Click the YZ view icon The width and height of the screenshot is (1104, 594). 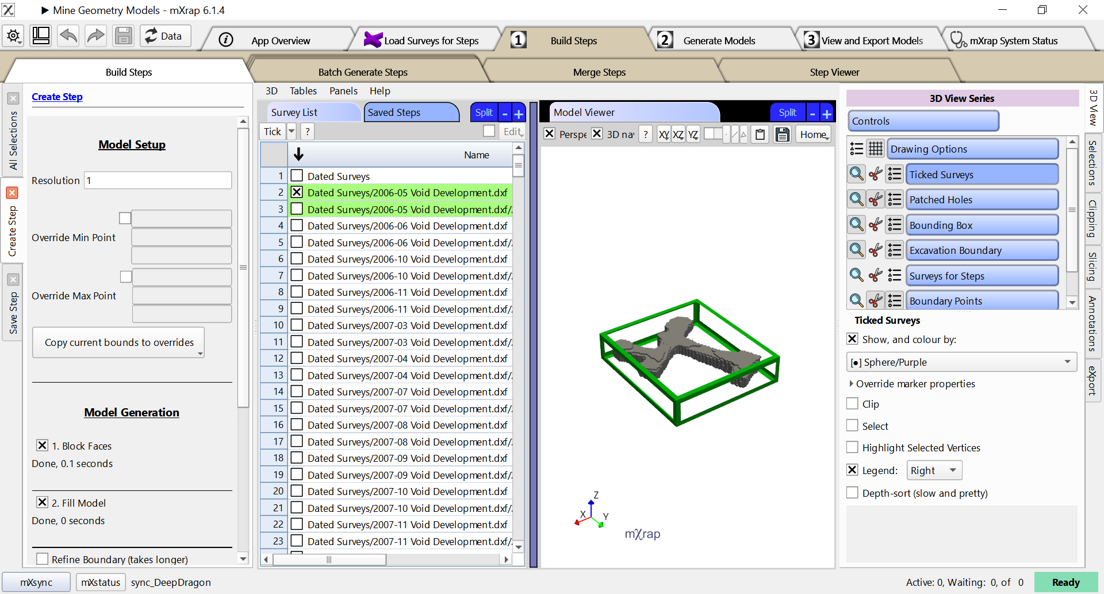coord(693,134)
